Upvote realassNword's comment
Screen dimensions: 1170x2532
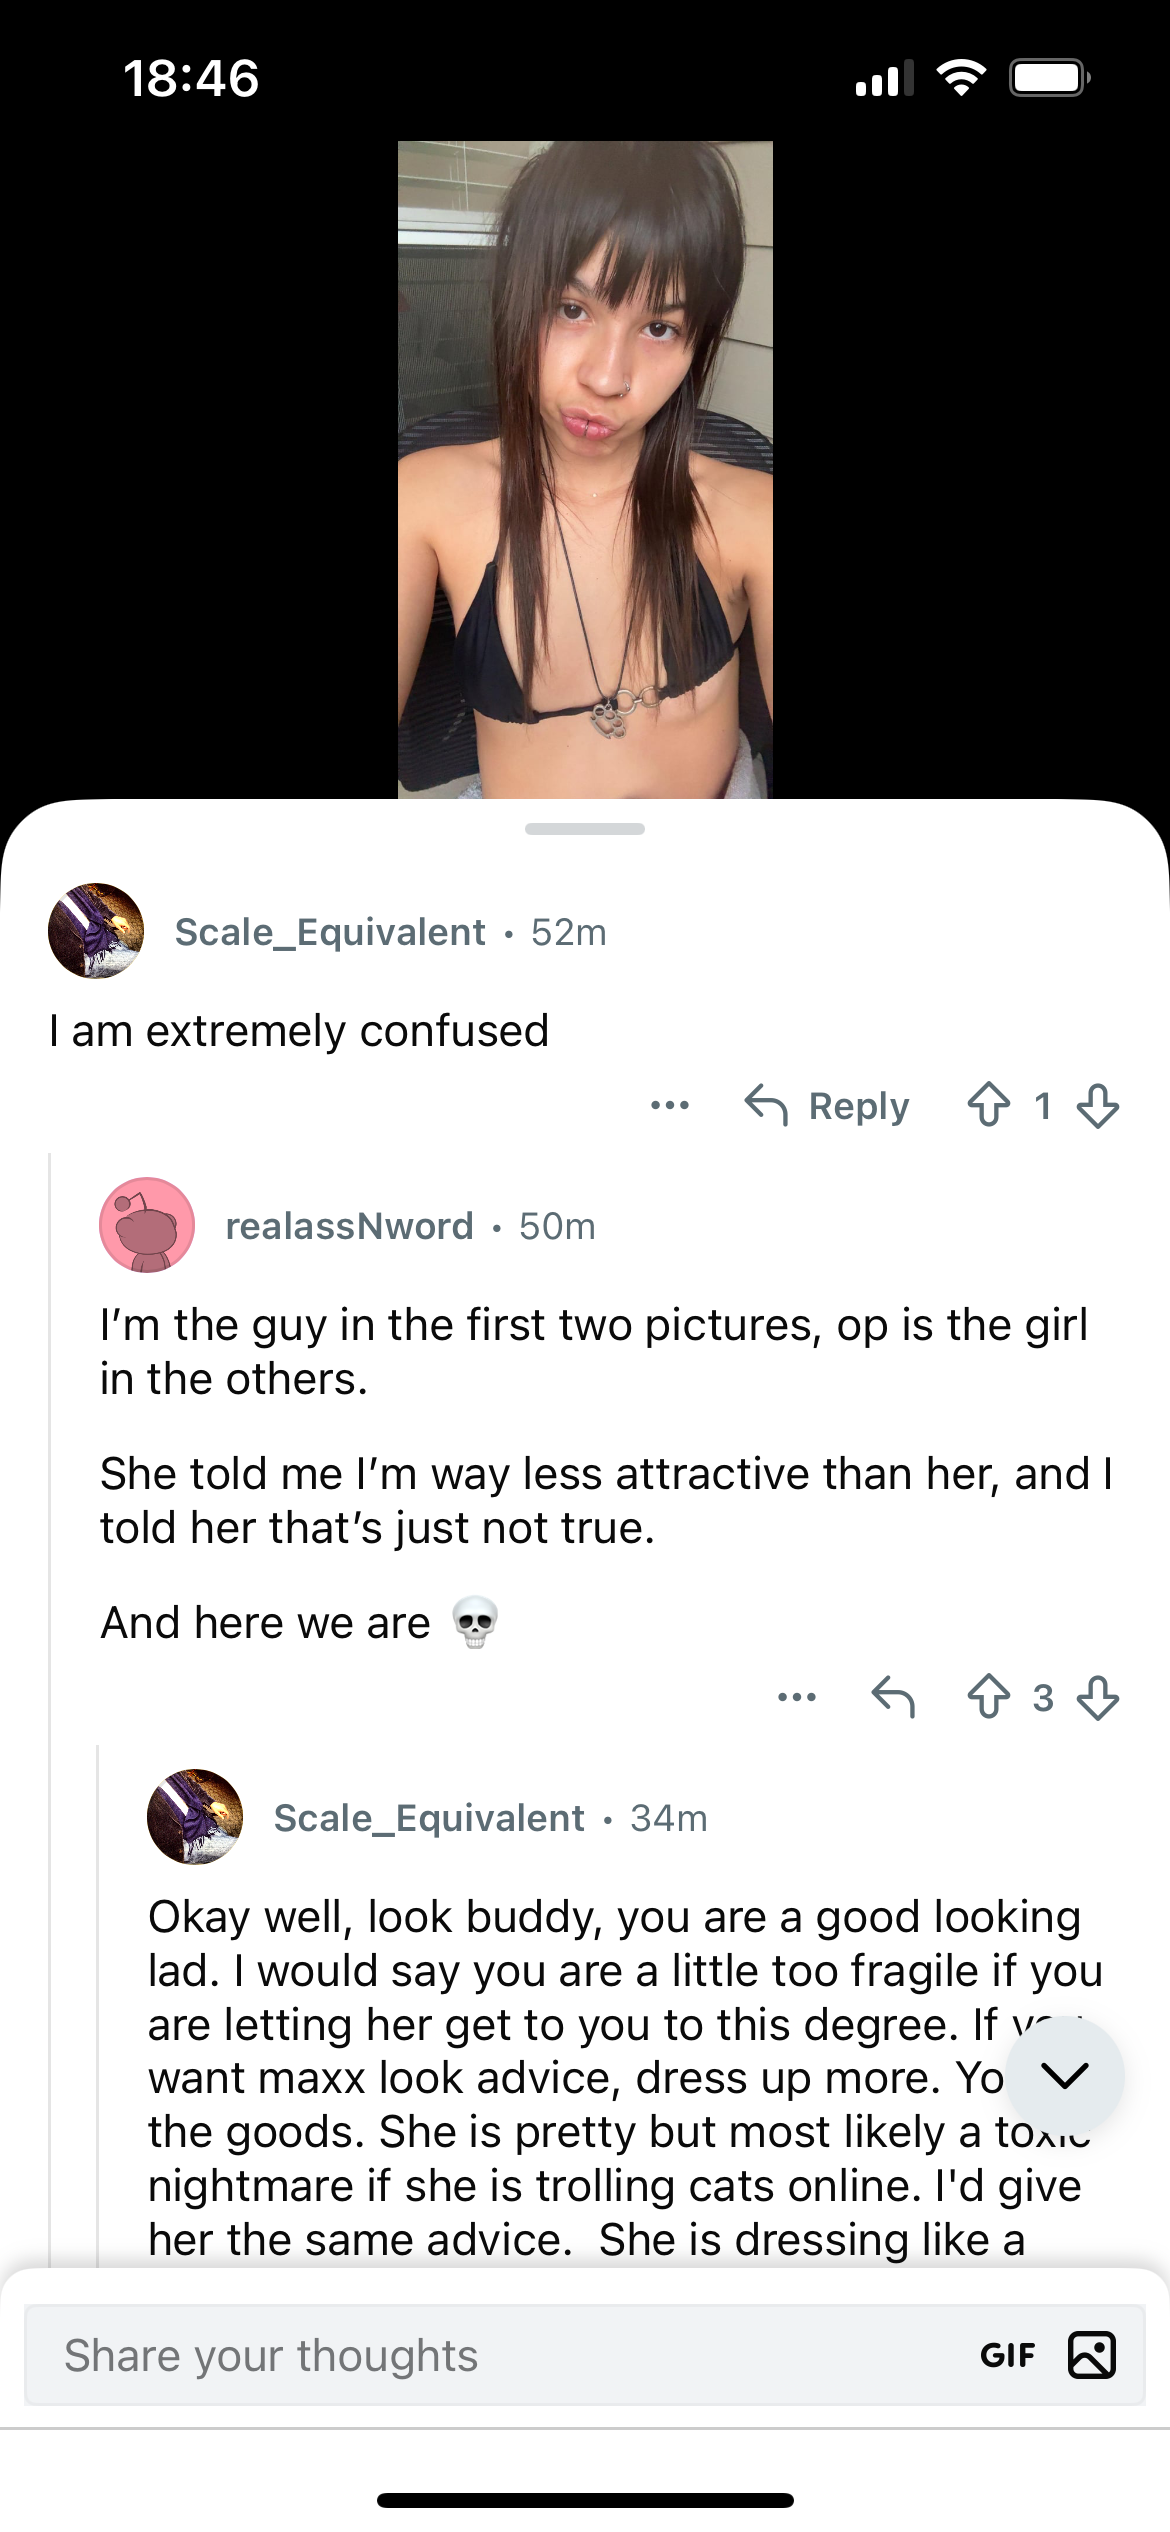pos(989,1696)
